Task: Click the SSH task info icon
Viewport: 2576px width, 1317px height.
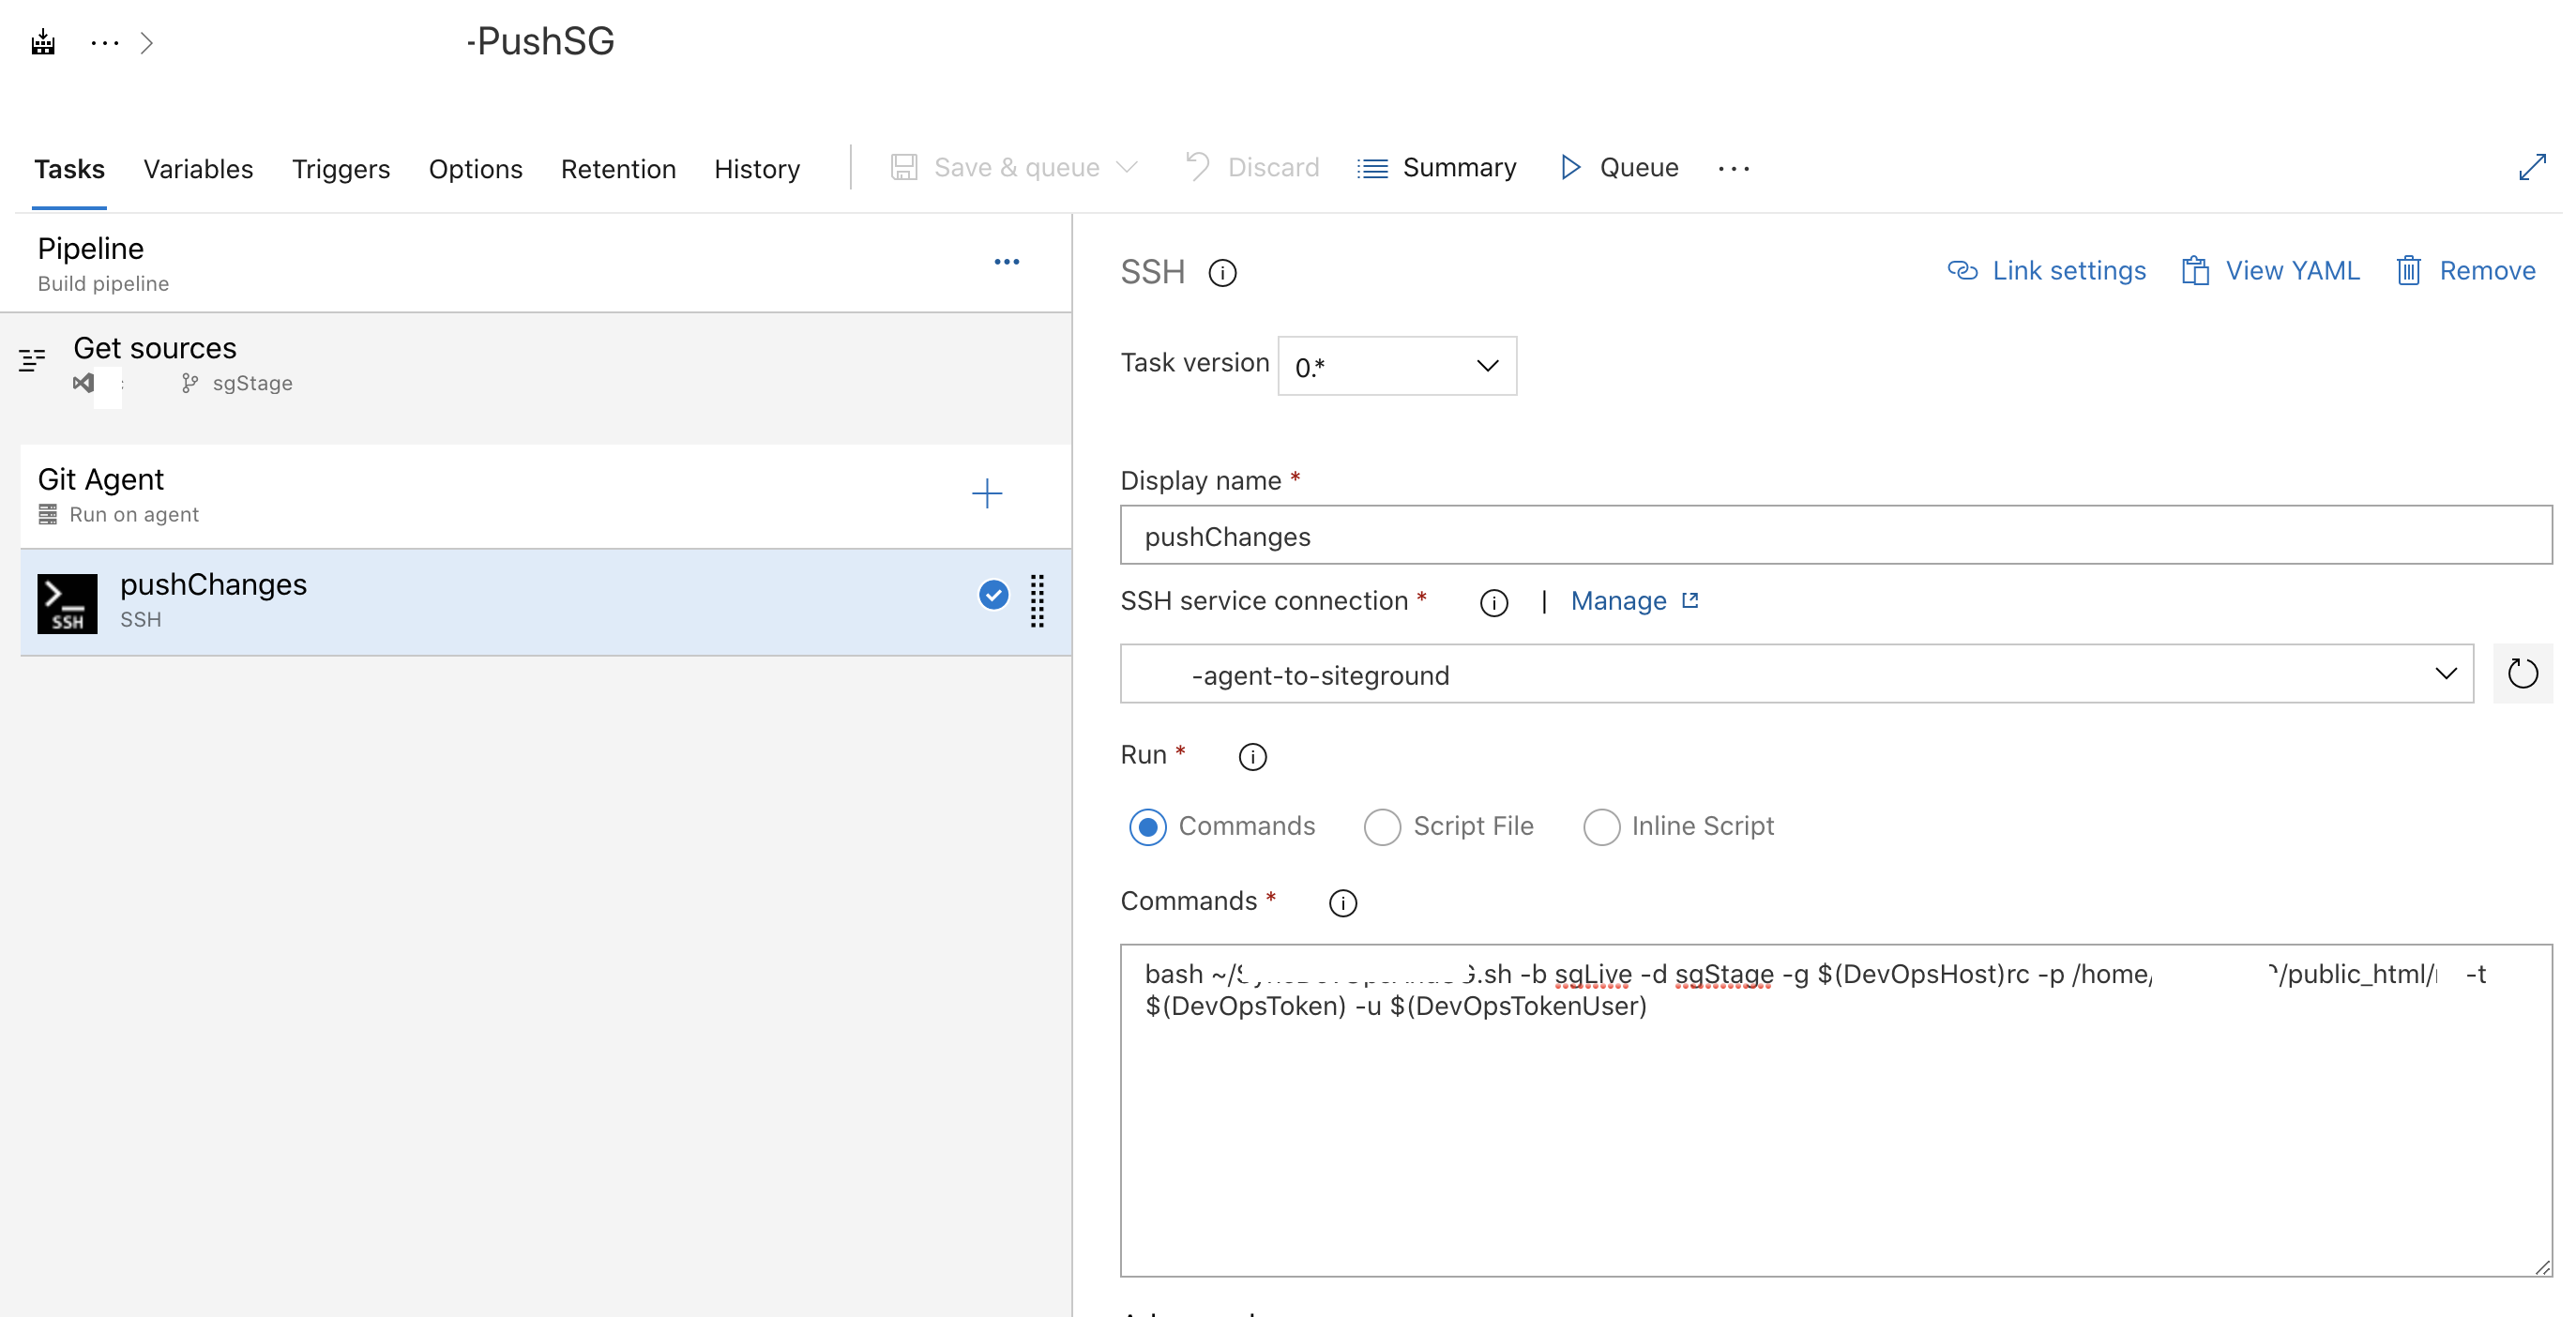Action: (1222, 273)
